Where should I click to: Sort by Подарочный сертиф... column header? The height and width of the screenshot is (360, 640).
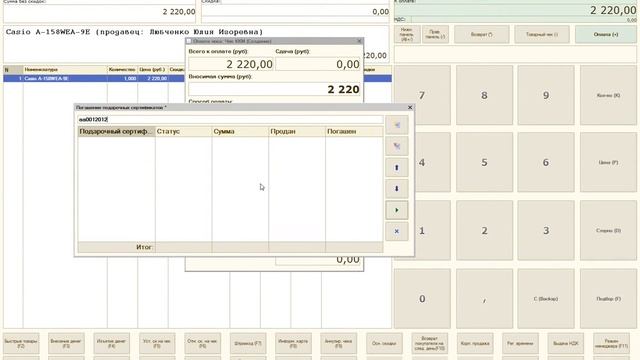point(116,131)
